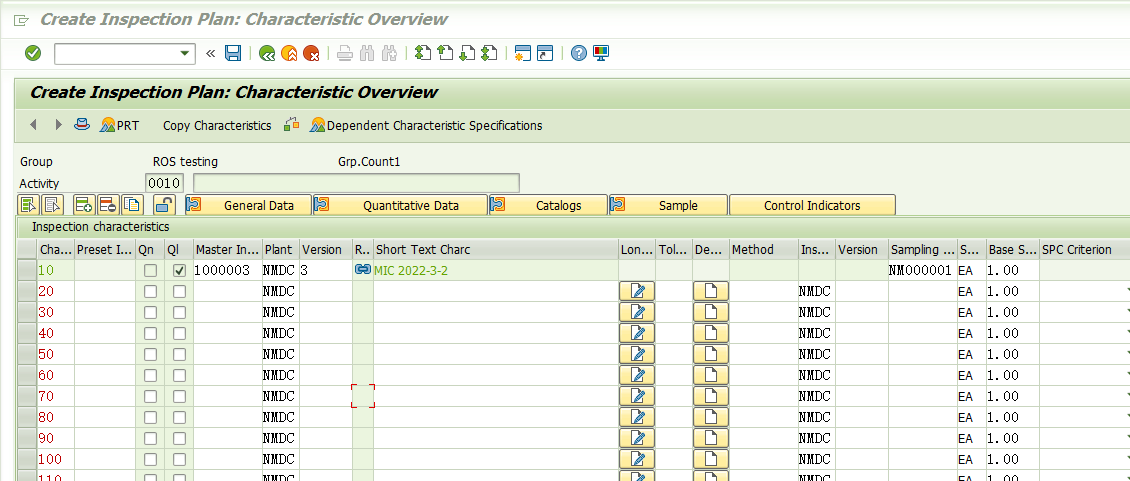Save the inspection plan with diskette icon
Viewport: 1130px width, 481px height.
click(x=233, y=53)
